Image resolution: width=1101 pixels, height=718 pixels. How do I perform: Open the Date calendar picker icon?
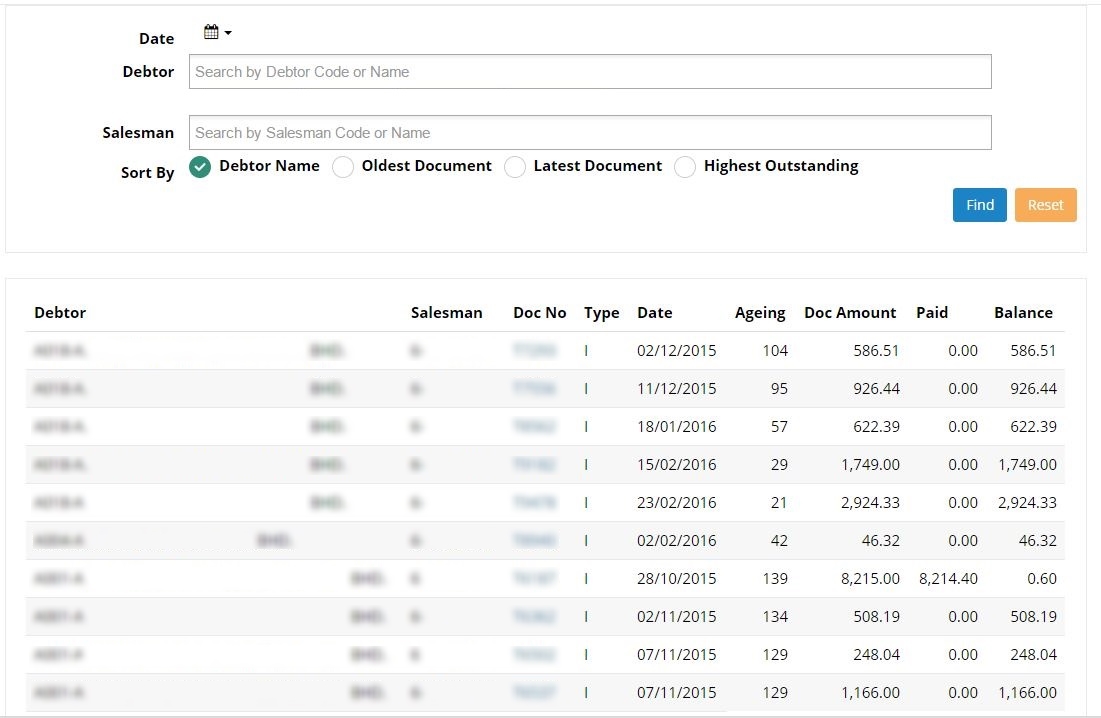(x=217, y=32)
